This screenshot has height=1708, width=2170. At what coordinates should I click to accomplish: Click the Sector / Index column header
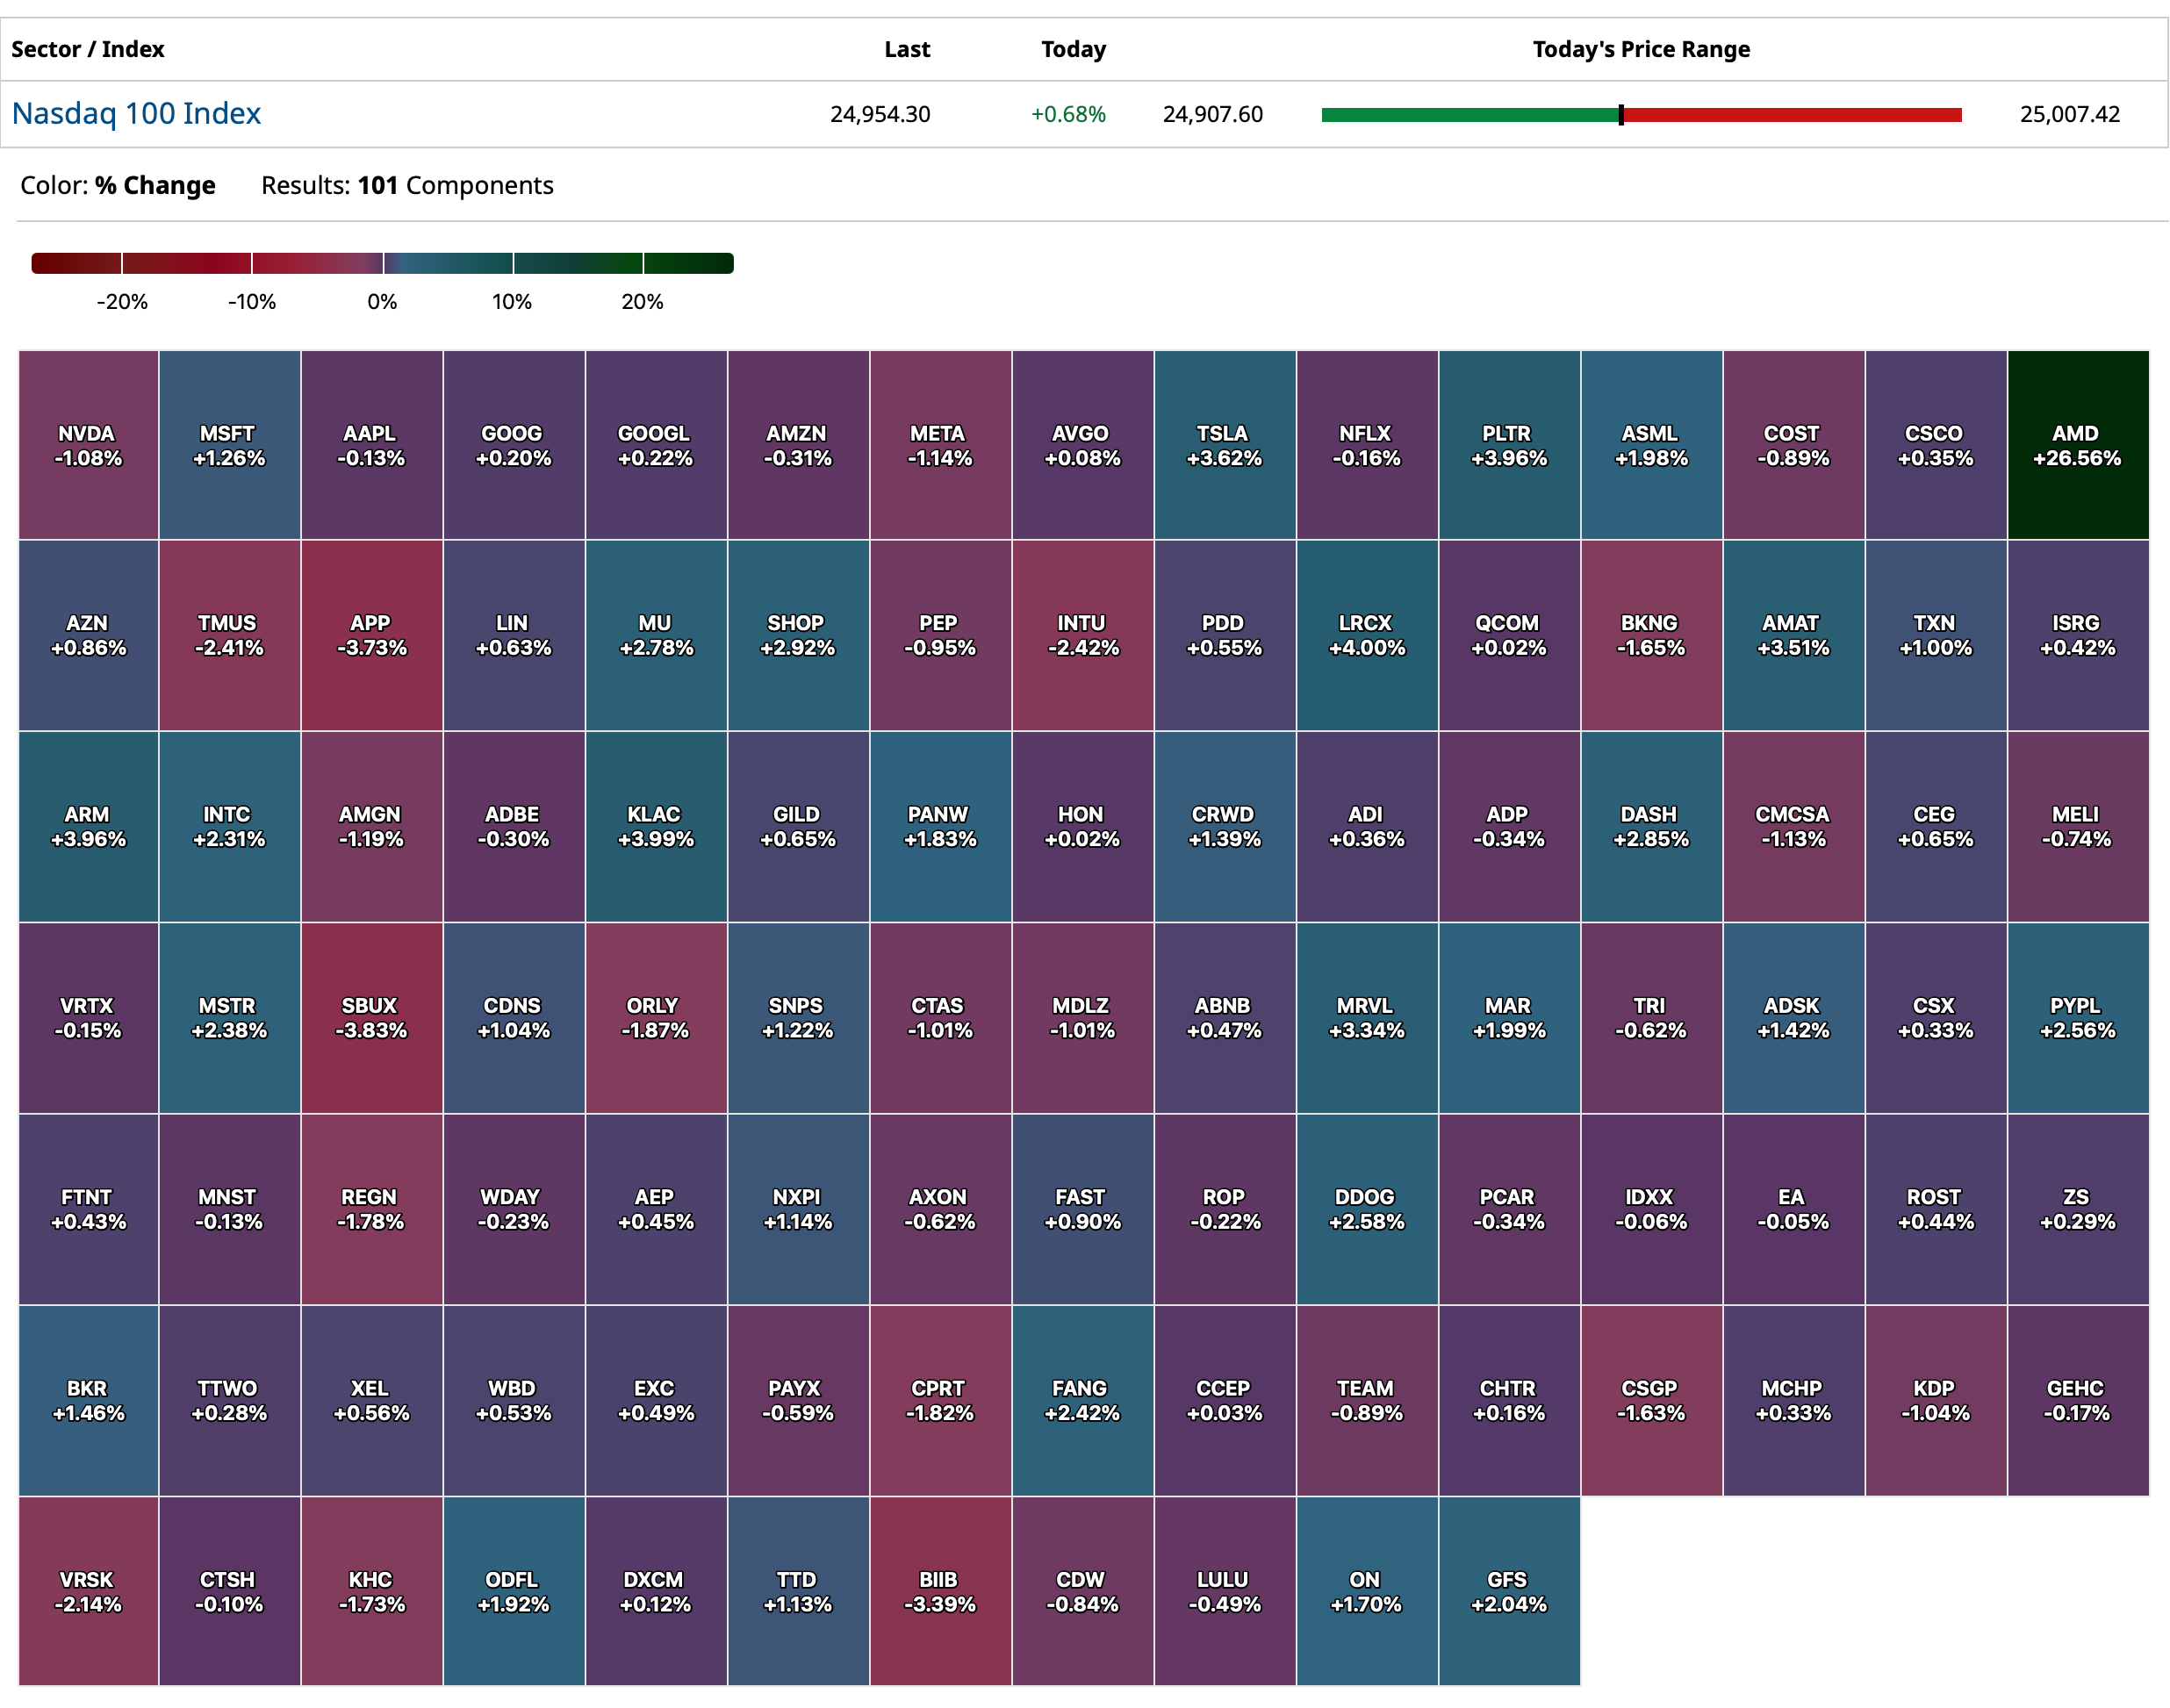coord(88,49)
